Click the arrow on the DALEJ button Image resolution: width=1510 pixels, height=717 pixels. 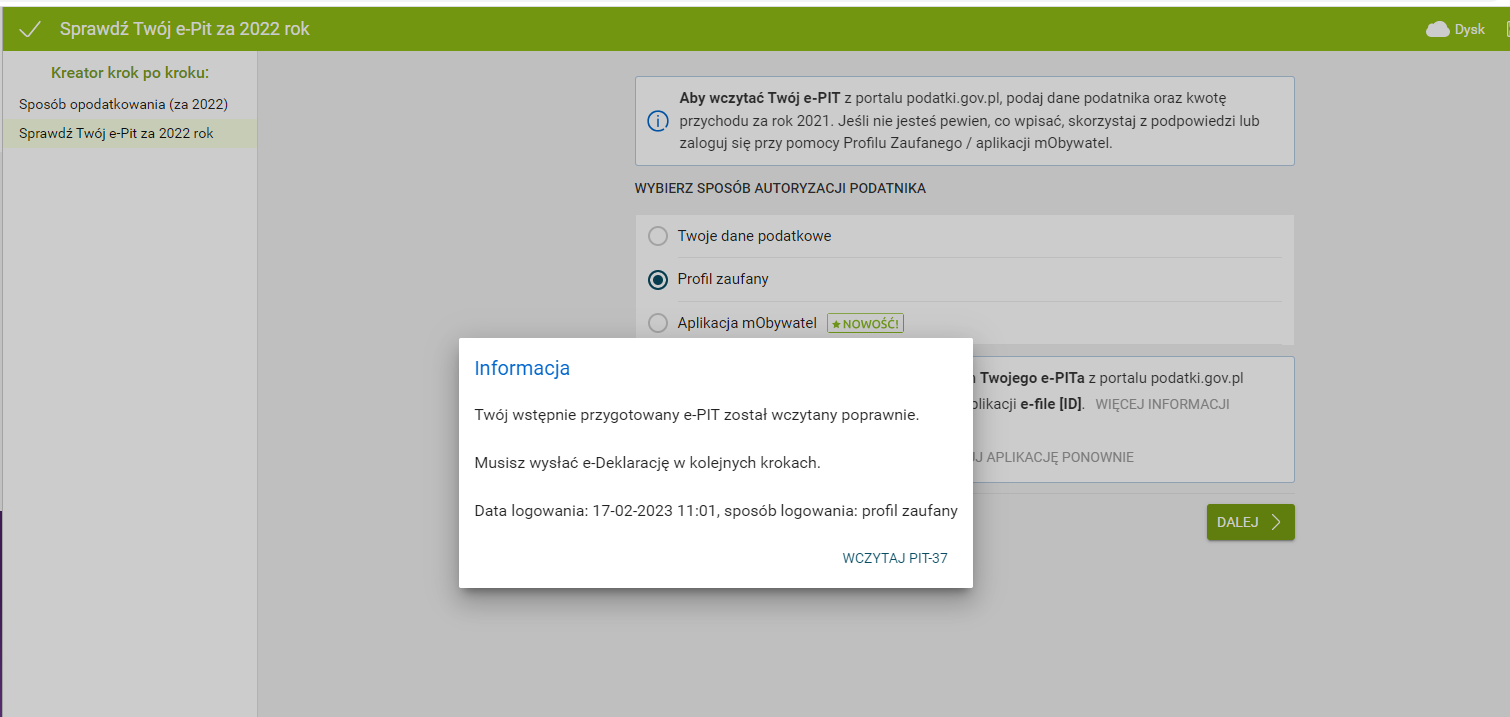coord(1275,522)
